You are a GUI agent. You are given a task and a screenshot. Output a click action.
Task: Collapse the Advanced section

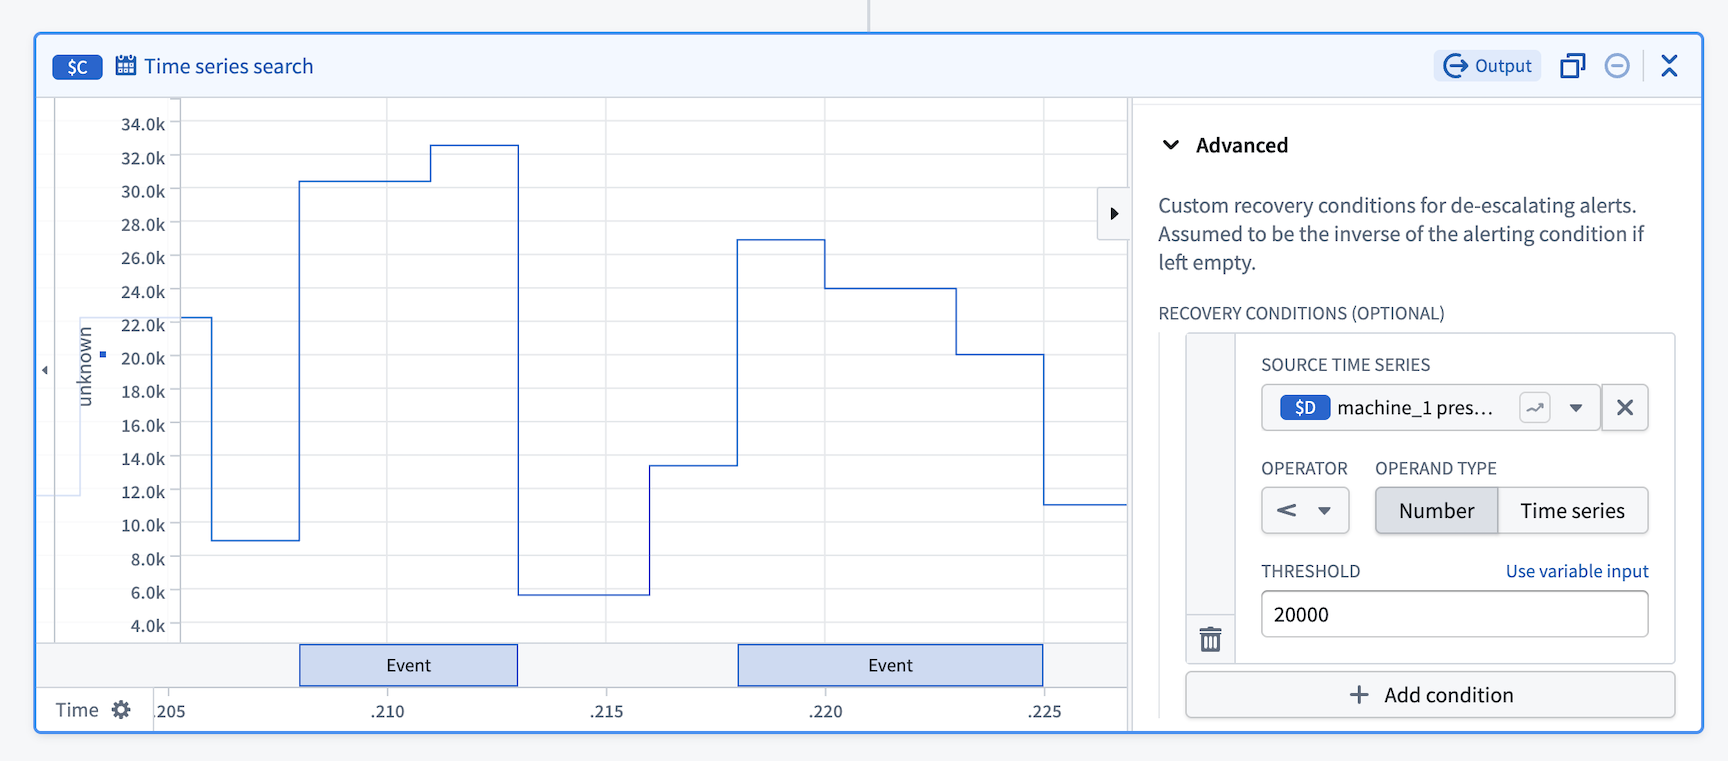click(x=1171, y=145)
